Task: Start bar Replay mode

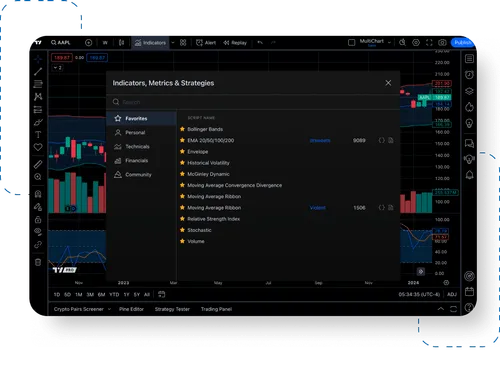Action: pos(235,43)
